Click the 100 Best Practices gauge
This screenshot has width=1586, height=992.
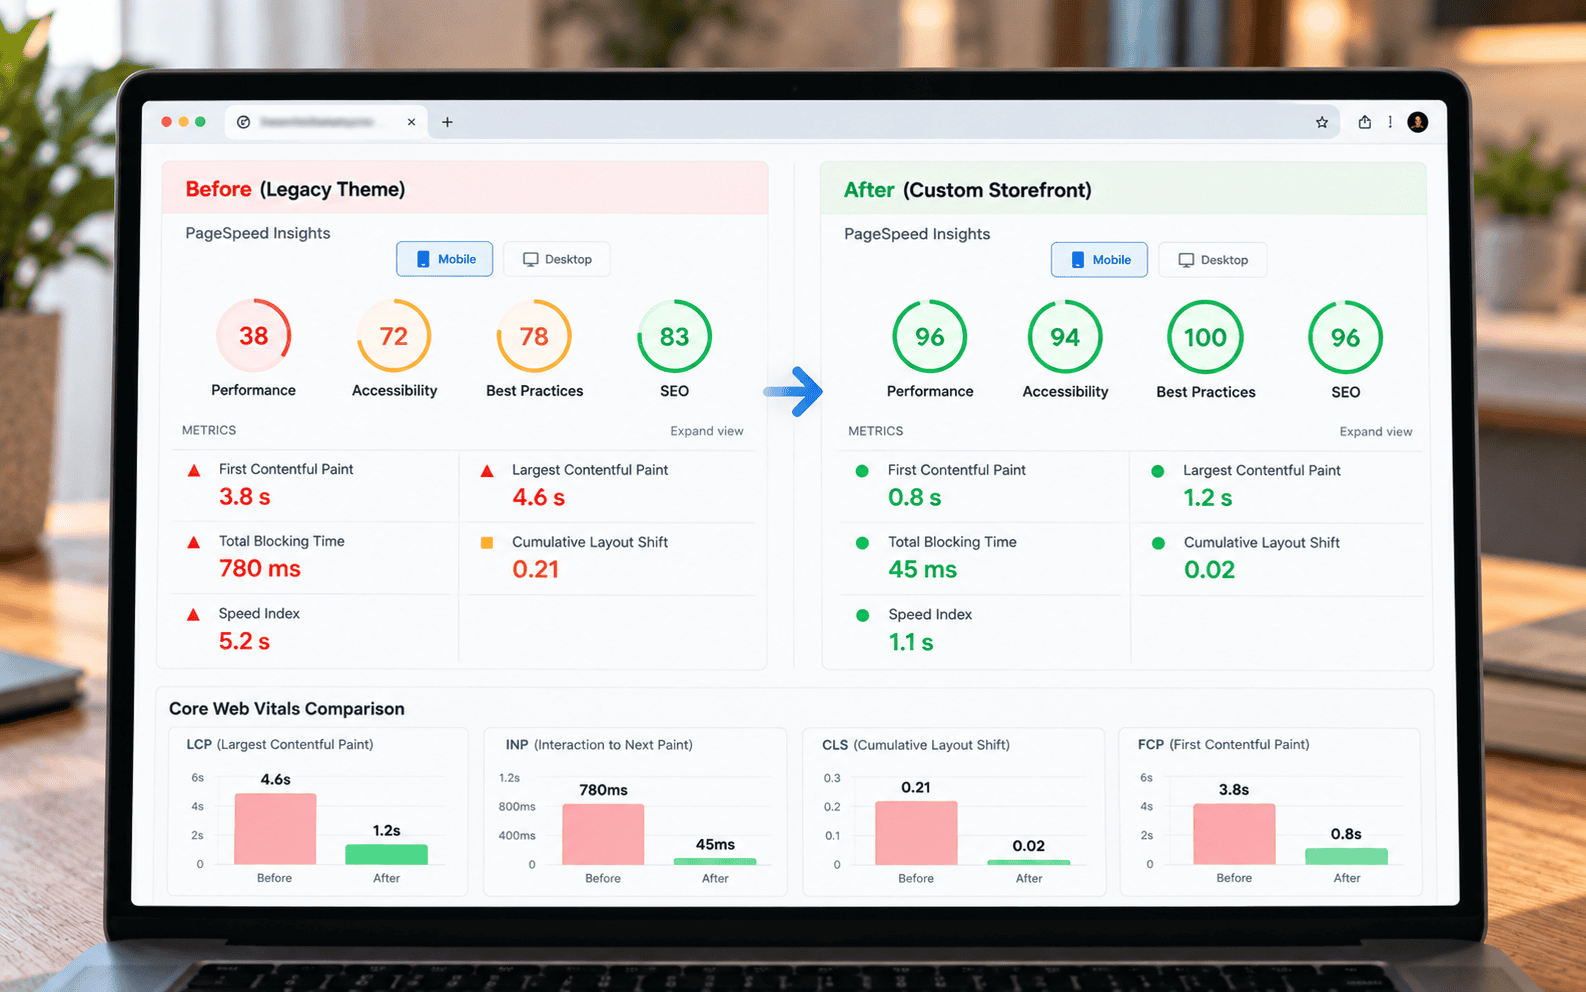tap(1205, 337)
